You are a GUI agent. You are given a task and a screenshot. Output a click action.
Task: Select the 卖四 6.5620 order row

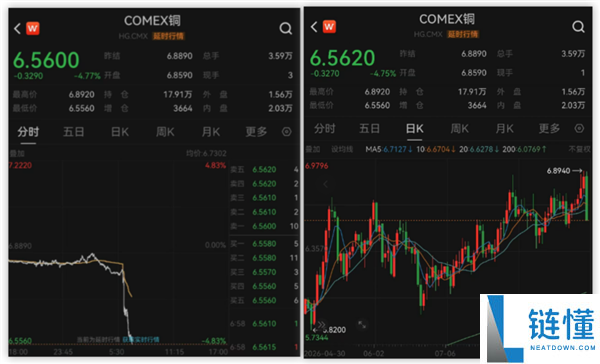click(x=264, y=184)
